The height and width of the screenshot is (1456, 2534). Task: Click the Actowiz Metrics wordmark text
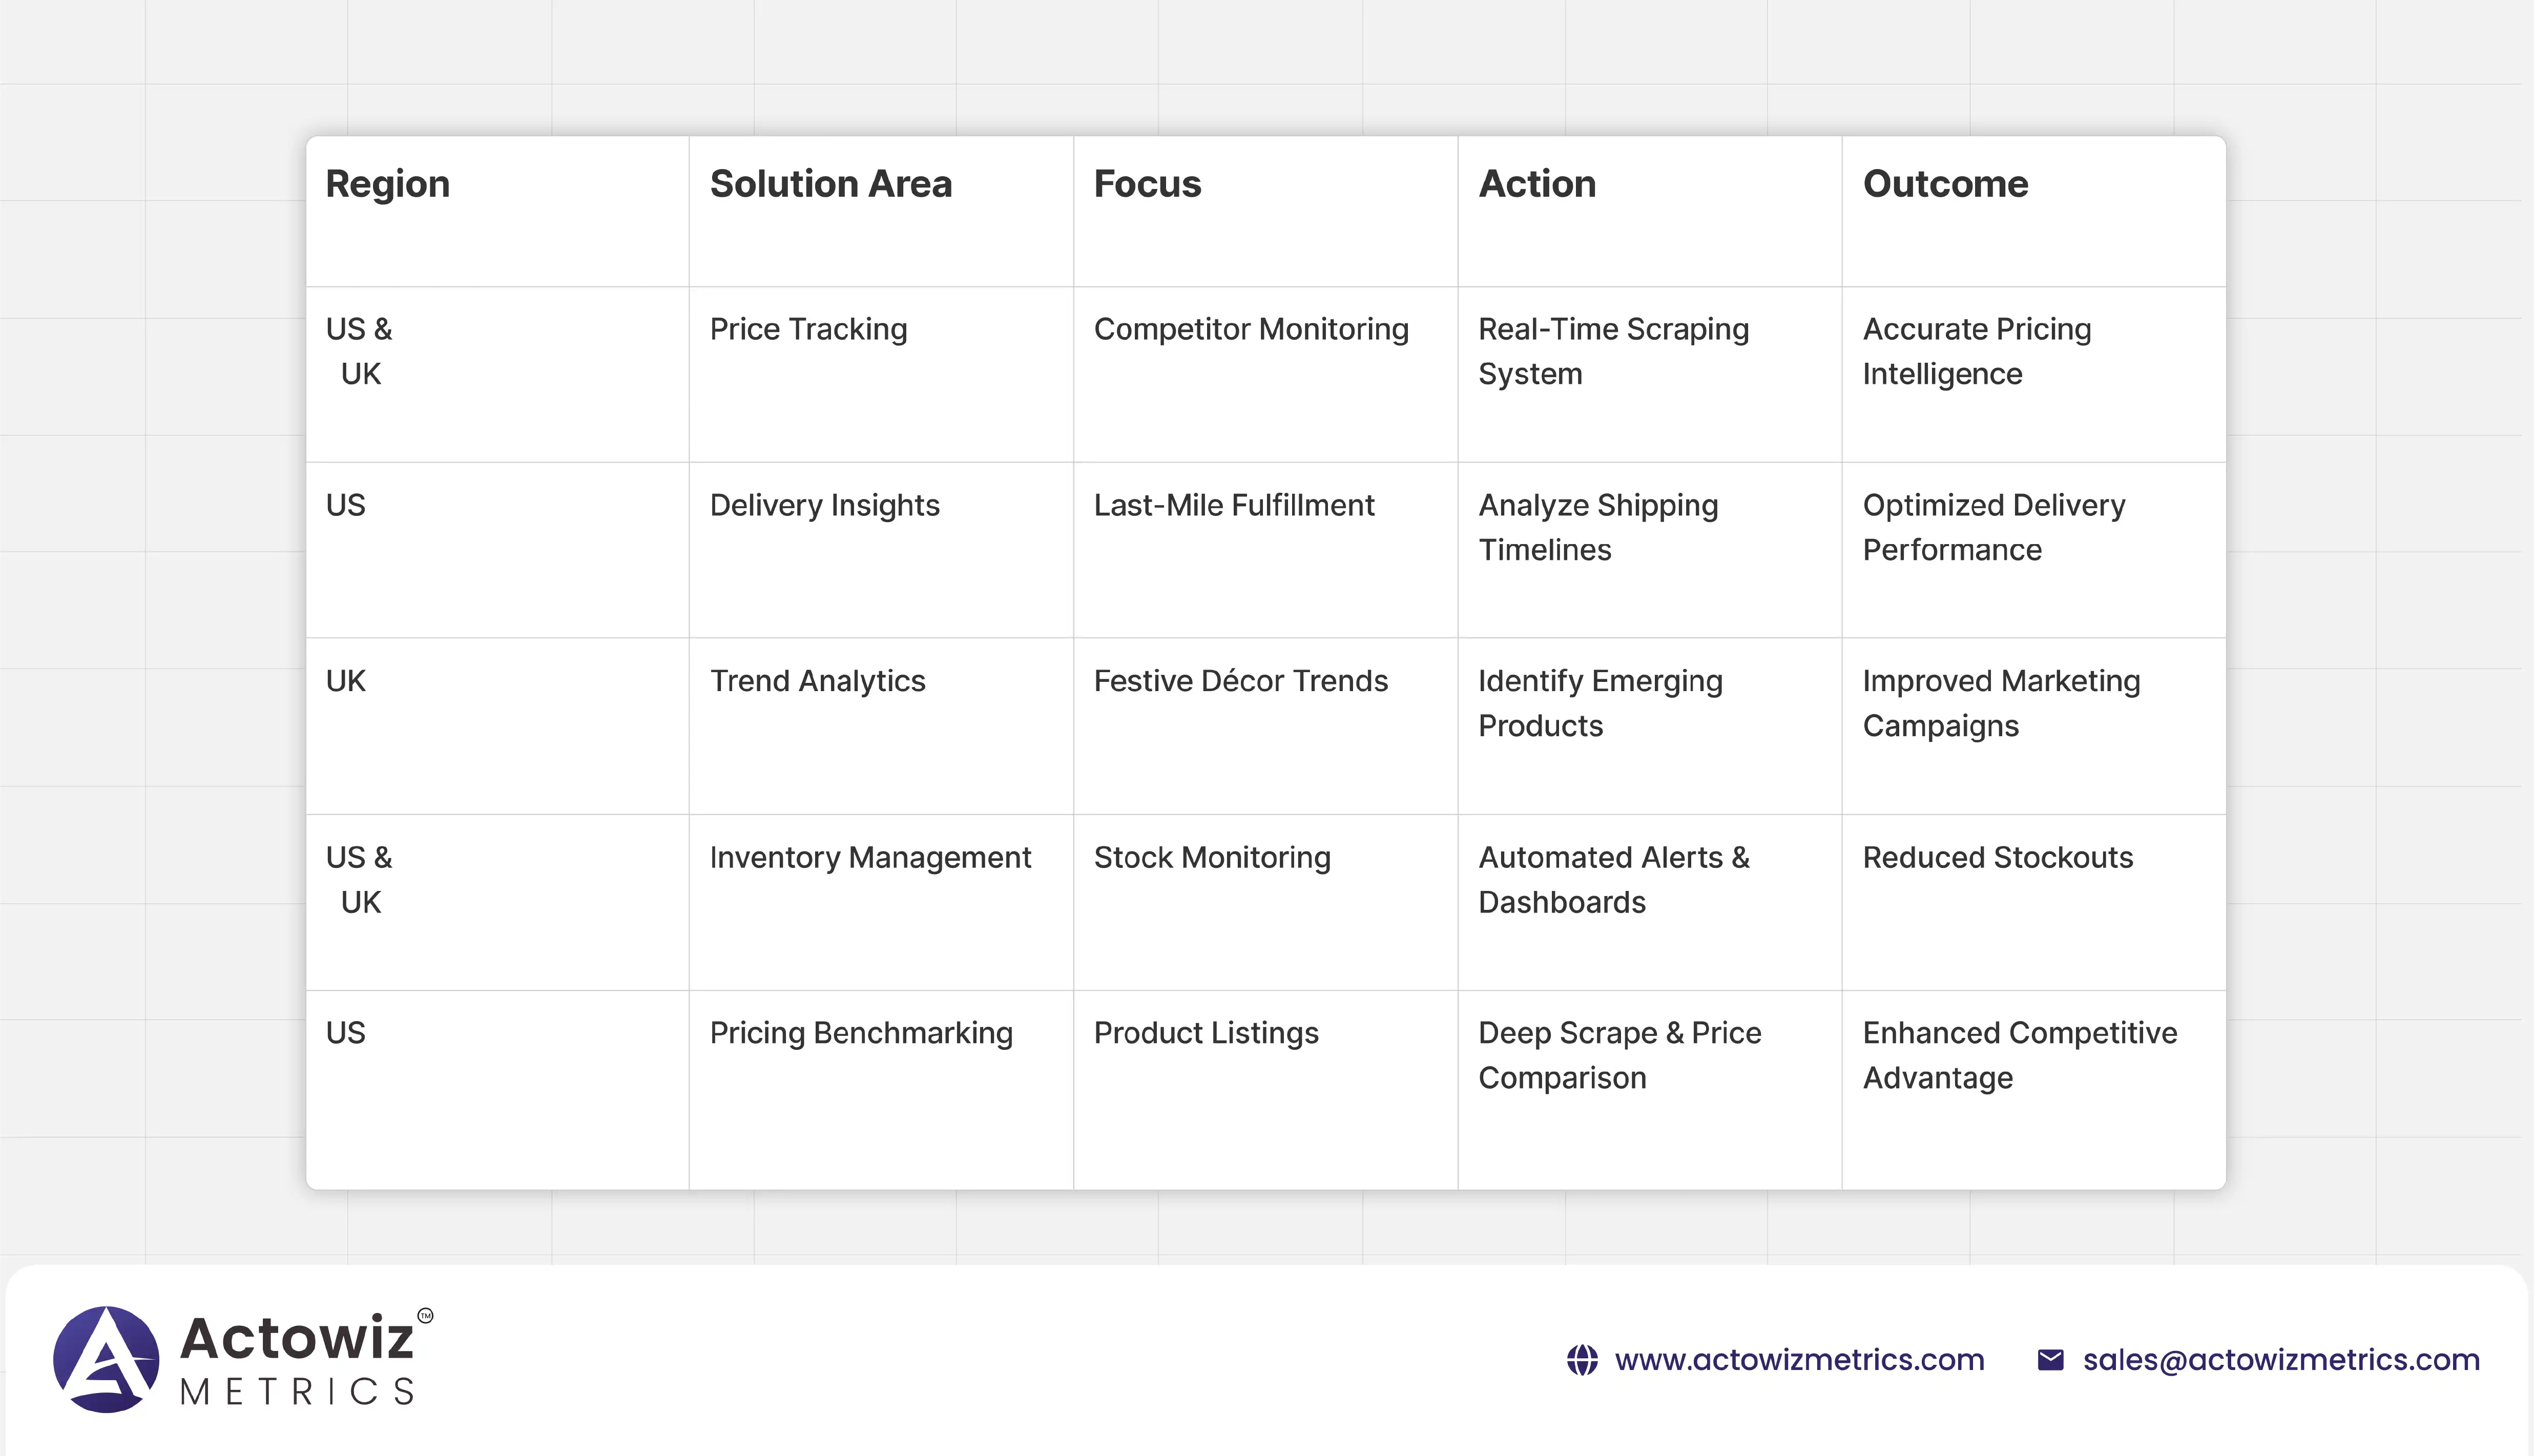pyautogui.click(x=297, y=1360)
